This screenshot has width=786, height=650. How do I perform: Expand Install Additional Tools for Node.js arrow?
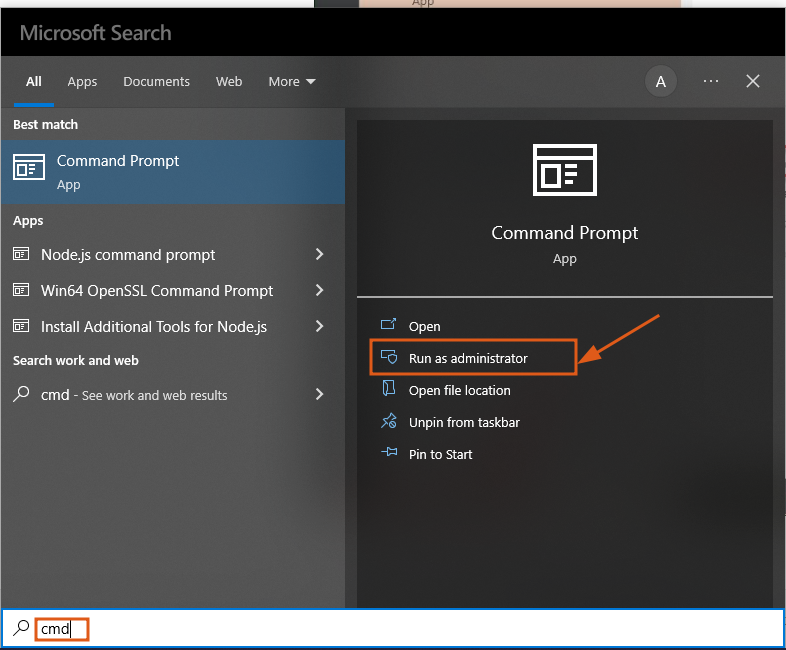pos(319,326)
